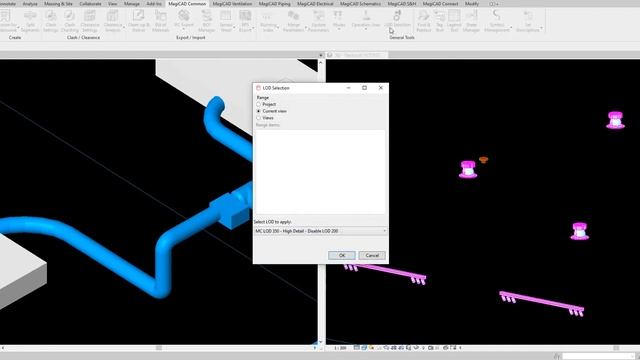Switch to the MagiCAD Ventilation tab

pos(232,4)
